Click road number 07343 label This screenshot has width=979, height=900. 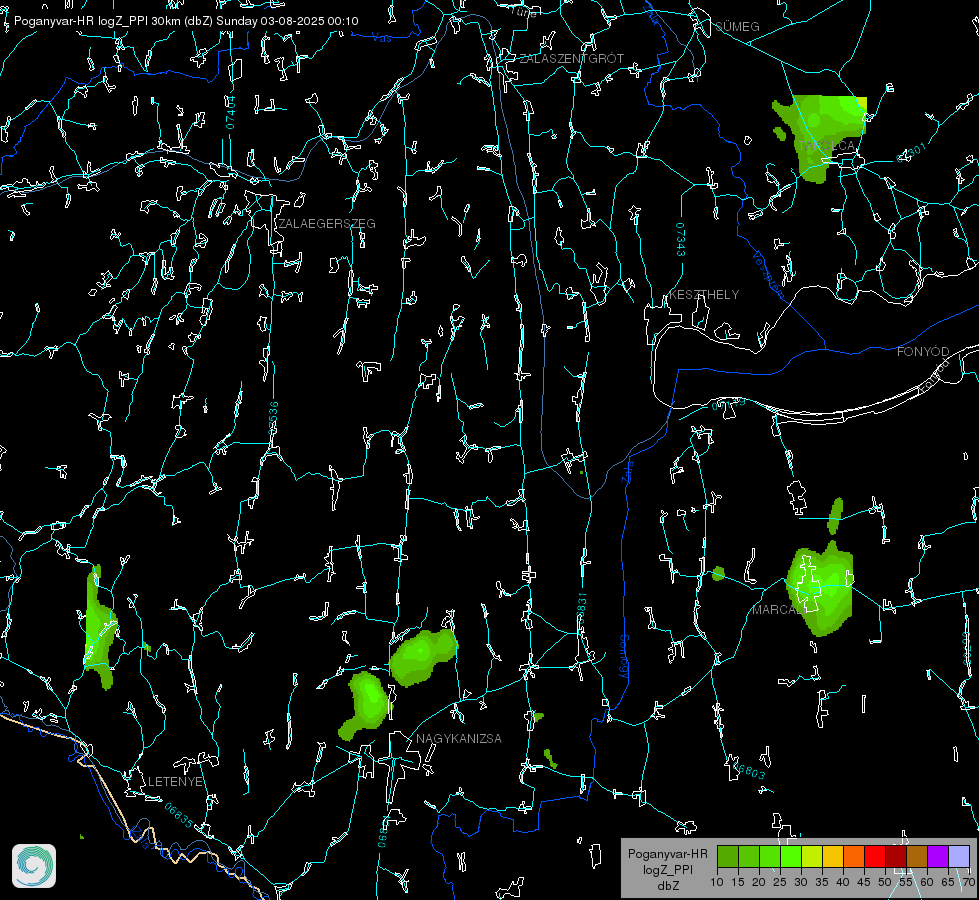click(x=680, y=239)
